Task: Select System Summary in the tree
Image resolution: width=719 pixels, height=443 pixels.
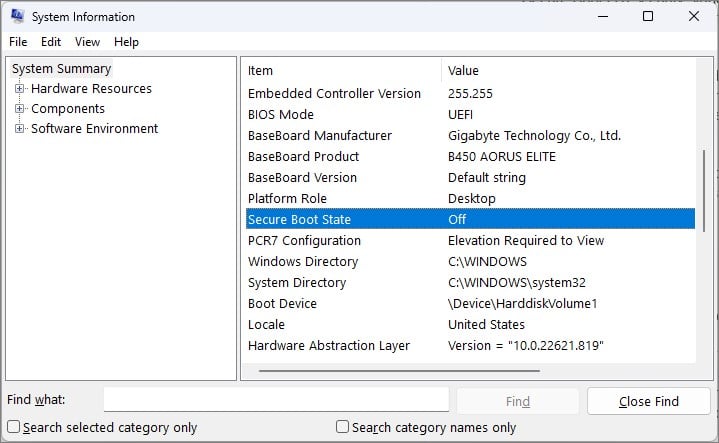Action: coord(61,69)
